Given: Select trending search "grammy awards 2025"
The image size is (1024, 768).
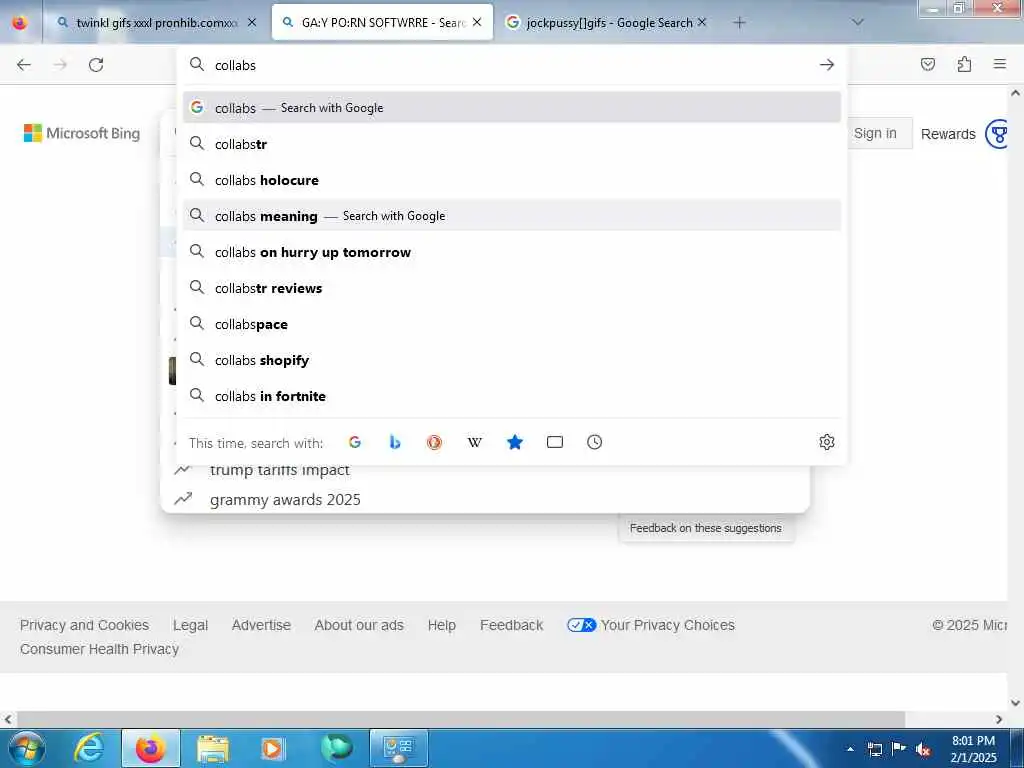Looking at the screenshot, I should [x=285, y=500].
